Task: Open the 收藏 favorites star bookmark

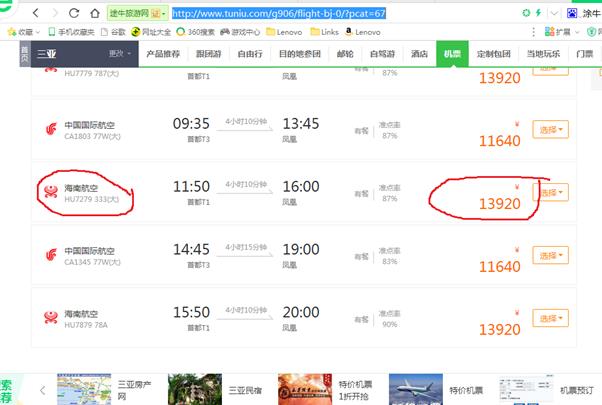Action: click(23, 32)
